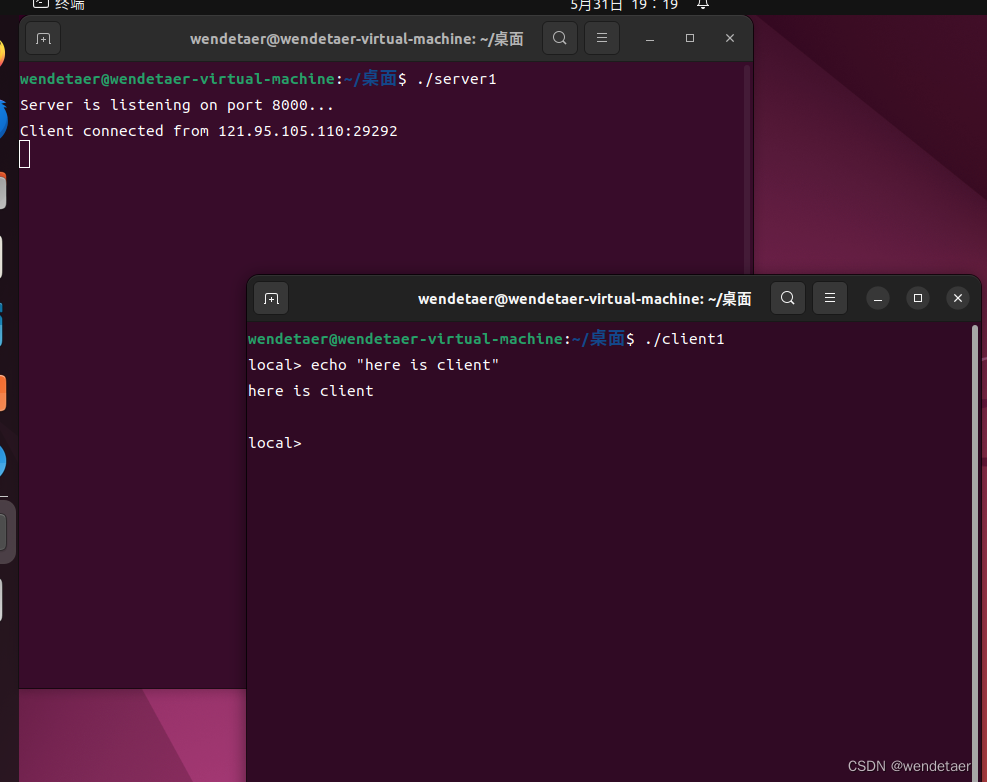Open hamburger menu in client terminal window
Screen dimensions: 987x782
click(x=830, y=298)
